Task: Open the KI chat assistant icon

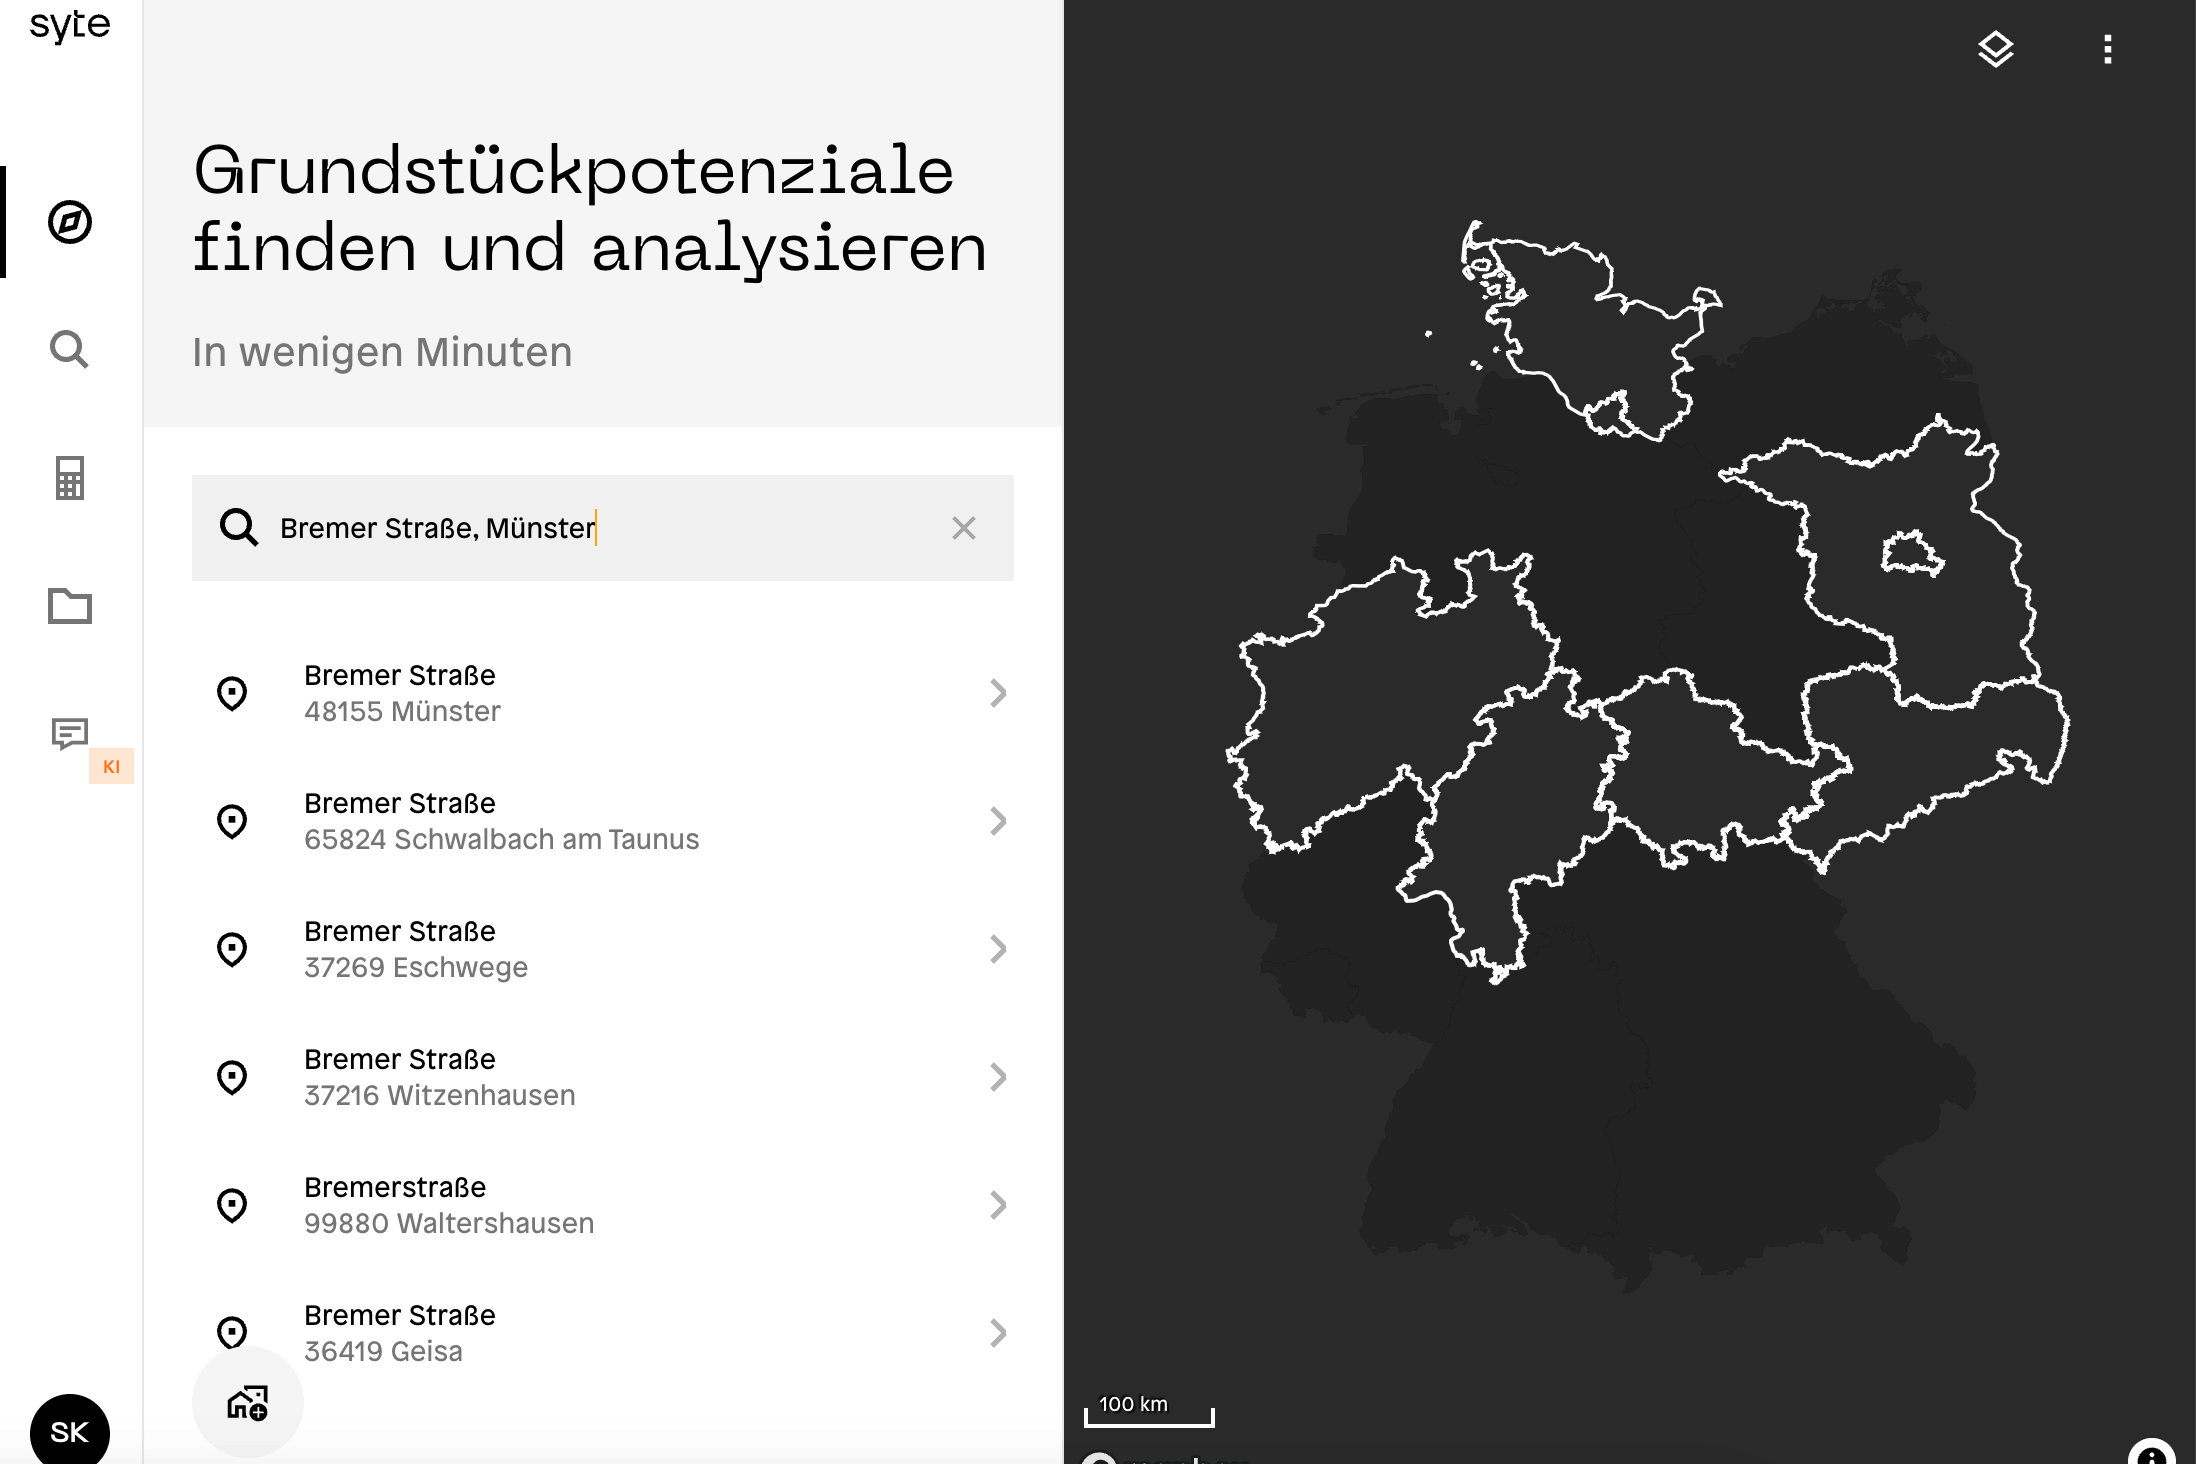Action: pos(70,734)
